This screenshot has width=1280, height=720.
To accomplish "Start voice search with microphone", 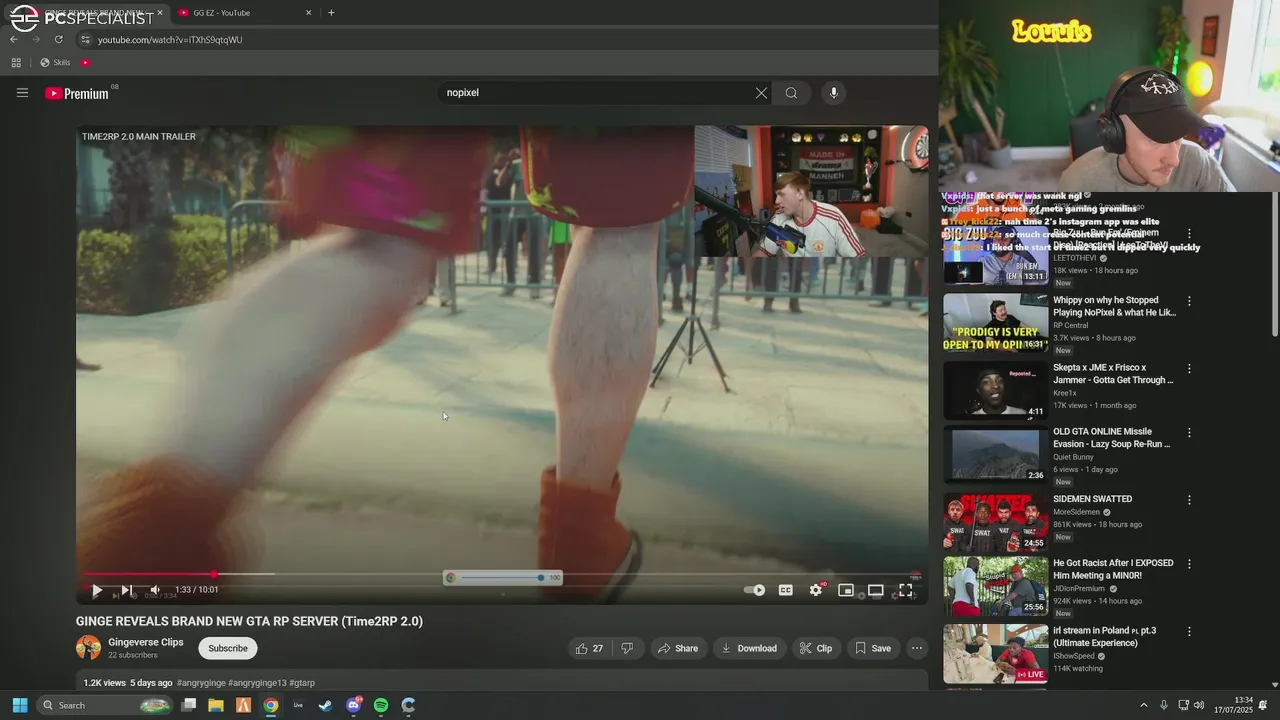I will (834, 93).
